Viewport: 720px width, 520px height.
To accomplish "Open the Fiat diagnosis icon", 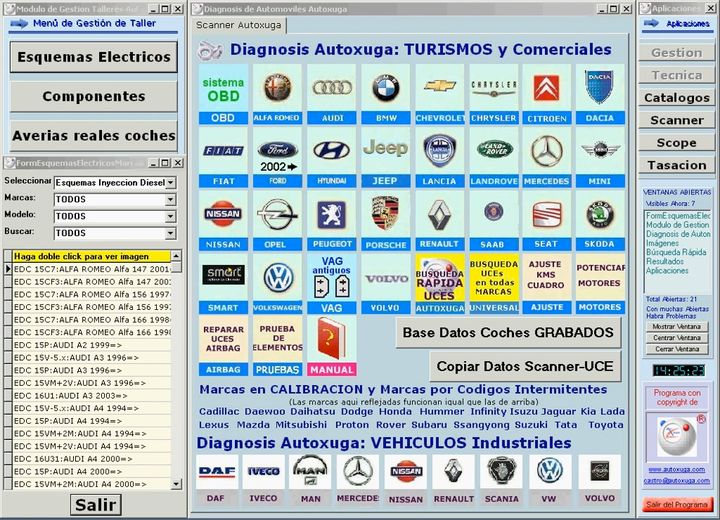I will pyautogui.click(x=223, y=152).
